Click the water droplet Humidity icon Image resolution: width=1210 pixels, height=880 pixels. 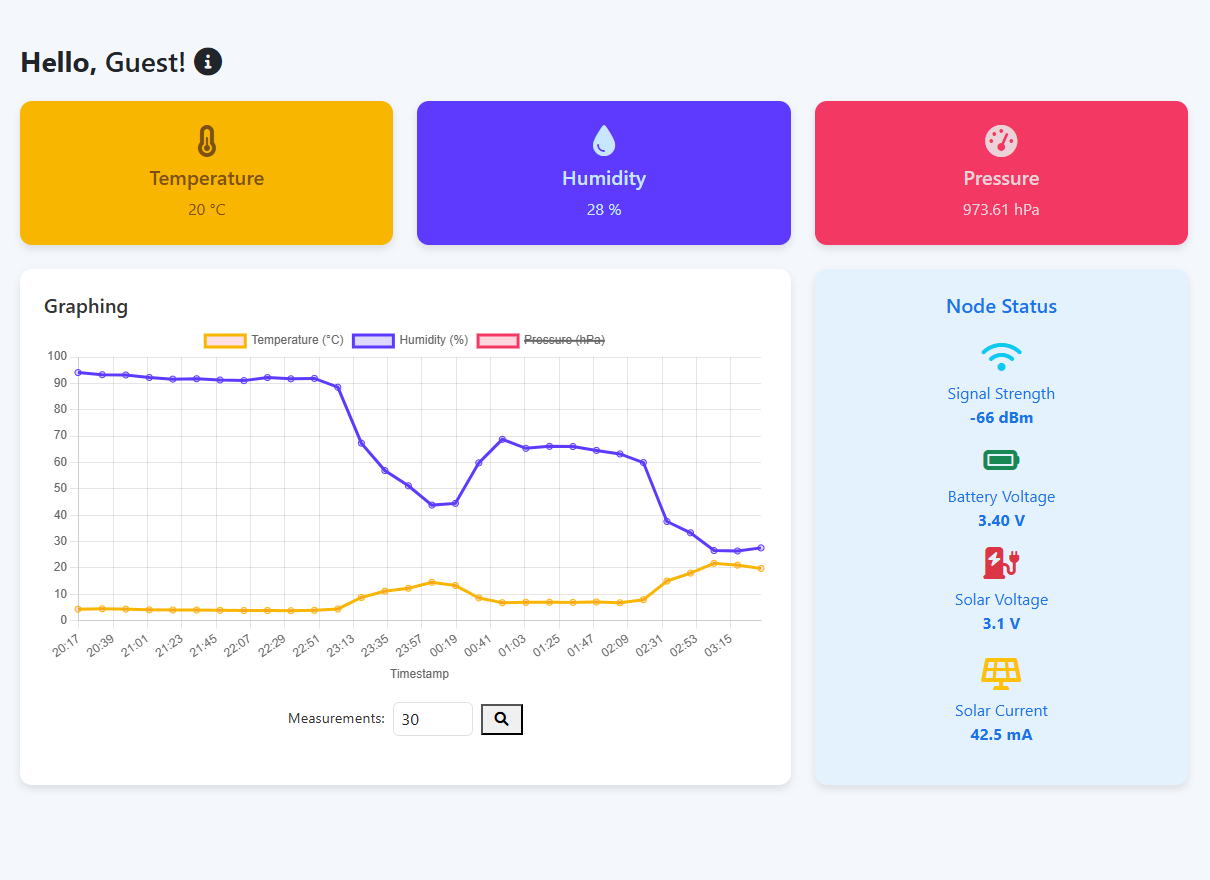pyautogui.click(x=603, y=141)
